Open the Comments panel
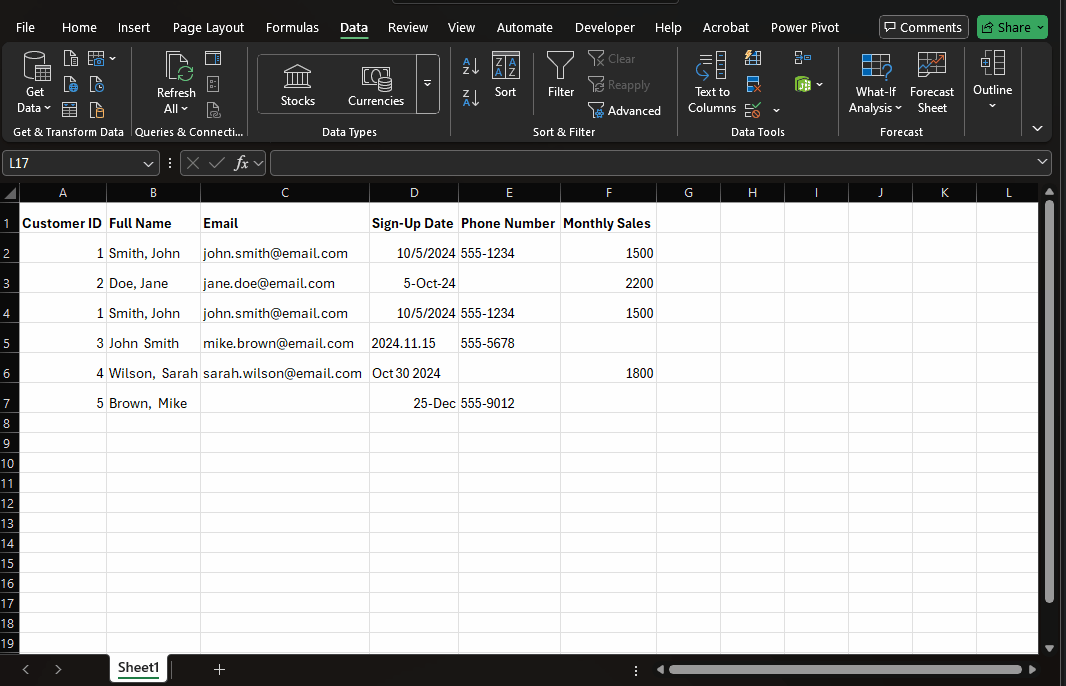 click(922, 27)
